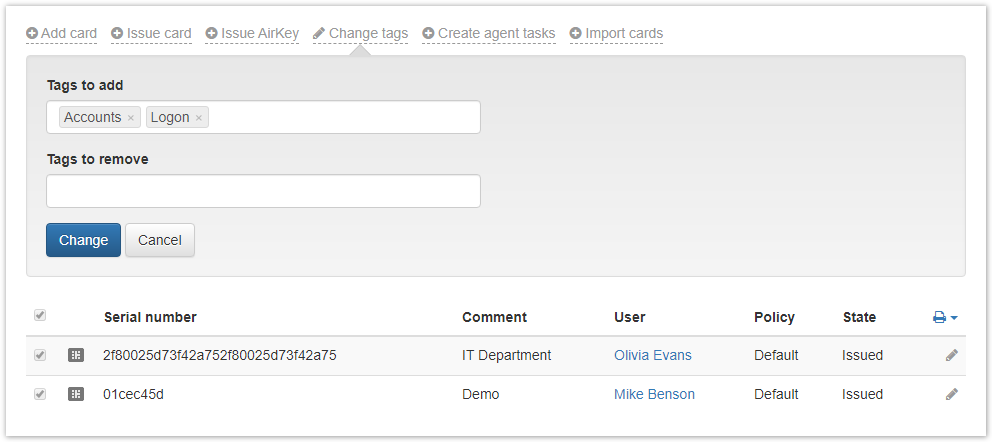Click the card icon beside serial 2f80025d73f42a75
The width and height of the screenshot is (992, 442).
pos(76,355)
